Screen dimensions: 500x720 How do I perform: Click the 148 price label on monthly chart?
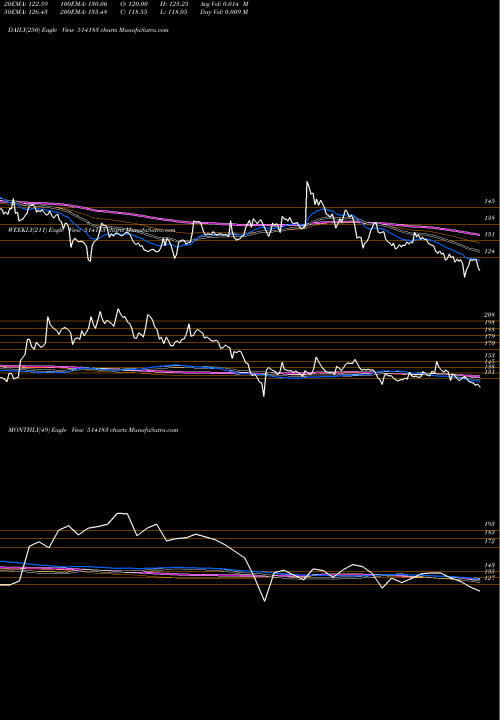pyautogui.click(x=489, y=565)
